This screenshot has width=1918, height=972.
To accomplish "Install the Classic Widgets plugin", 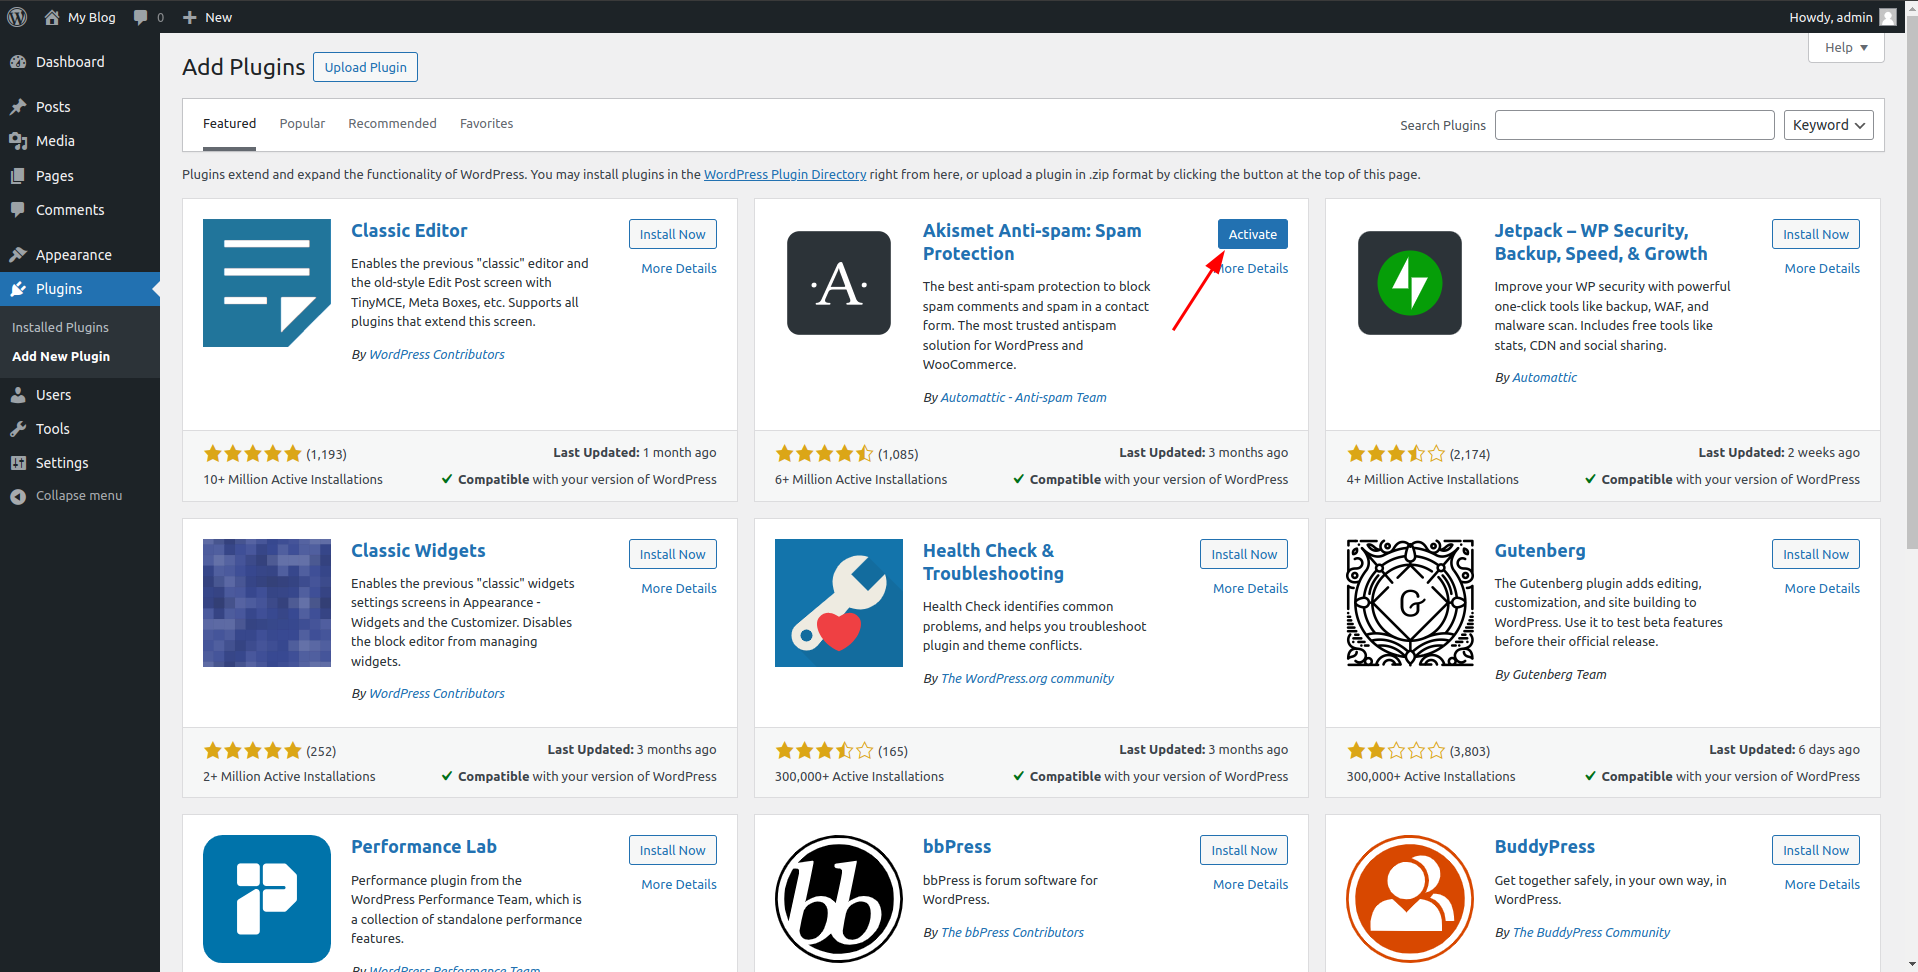I will [x=672, y=554].
